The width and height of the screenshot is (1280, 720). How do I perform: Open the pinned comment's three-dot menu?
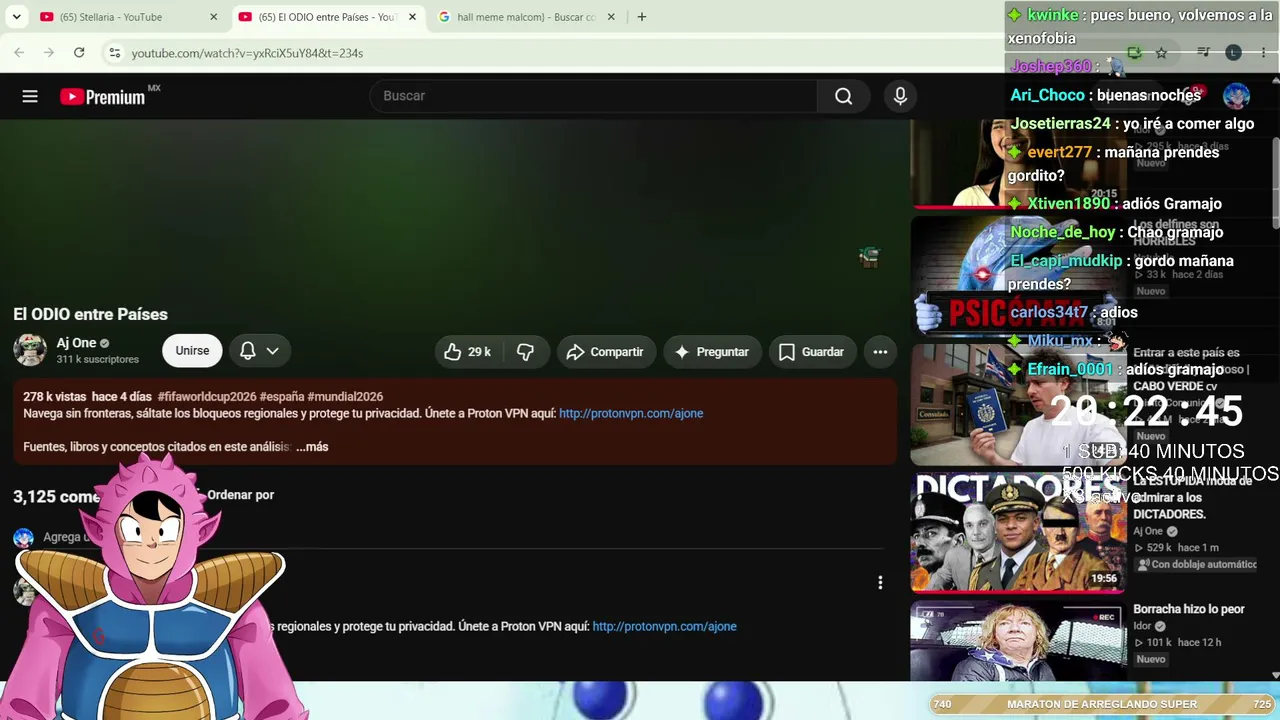point(880,583)
